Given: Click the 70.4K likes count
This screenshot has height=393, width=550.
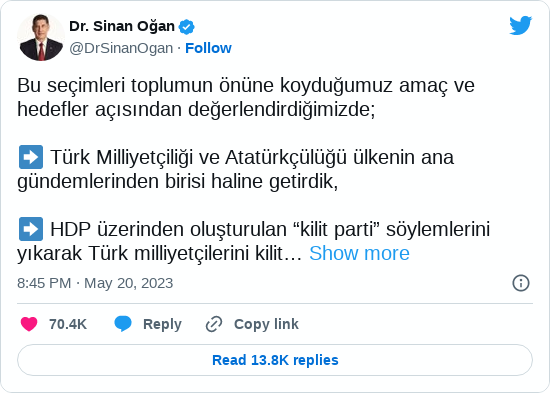Looking at the screenshot, I should (x=68, y=324).
